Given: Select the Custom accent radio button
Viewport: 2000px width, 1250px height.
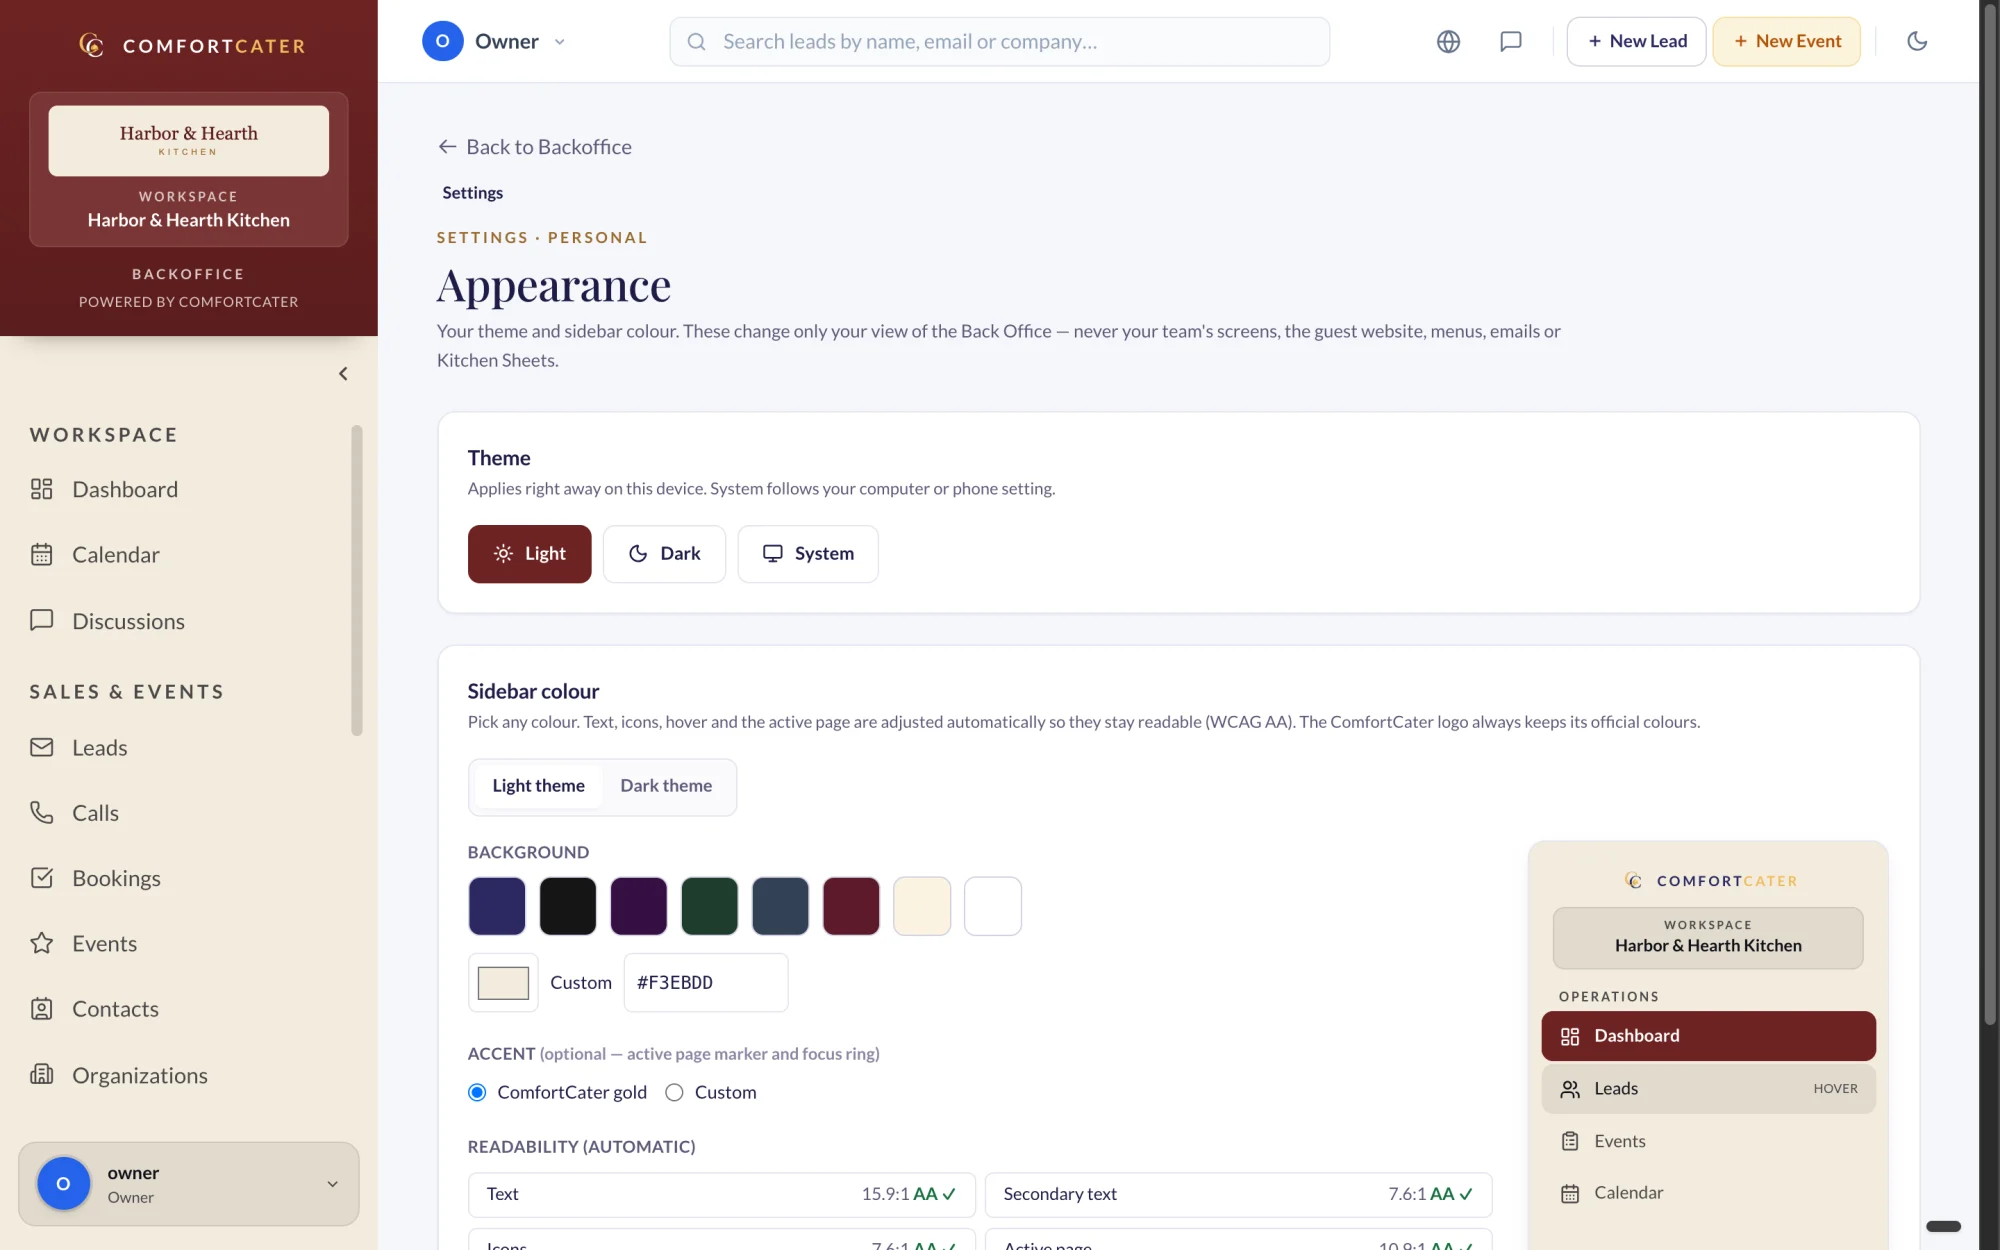Looking at the screenshot, I should coord(674,1092).
